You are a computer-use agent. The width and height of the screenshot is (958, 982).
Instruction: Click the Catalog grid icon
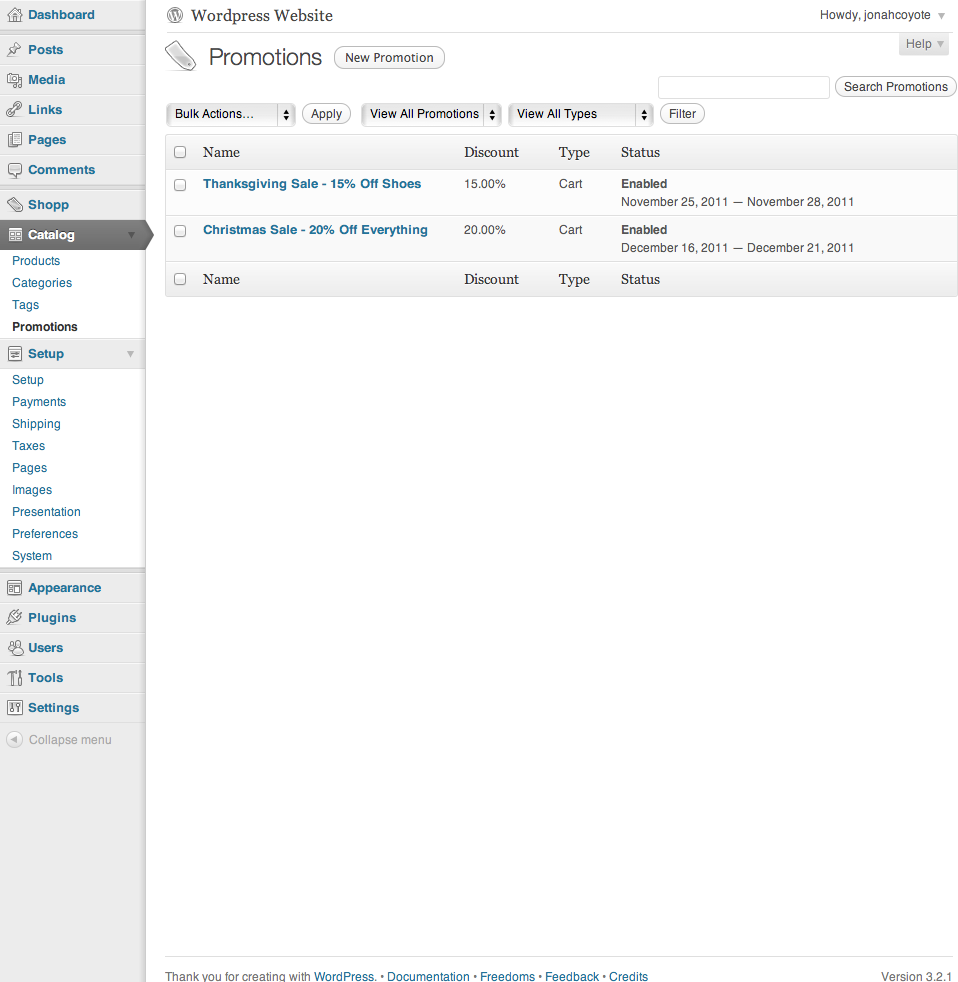[x=14, y=235]
